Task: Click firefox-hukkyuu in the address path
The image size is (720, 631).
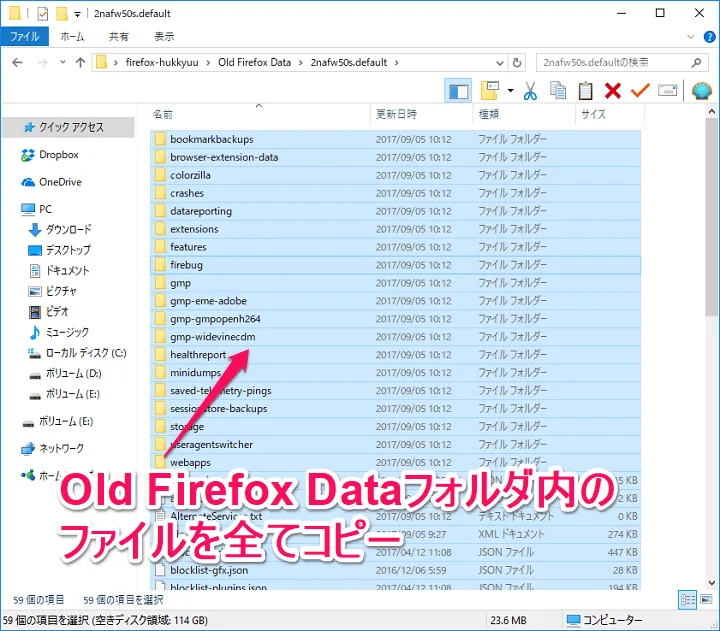Action: click(x=162, y=62)
